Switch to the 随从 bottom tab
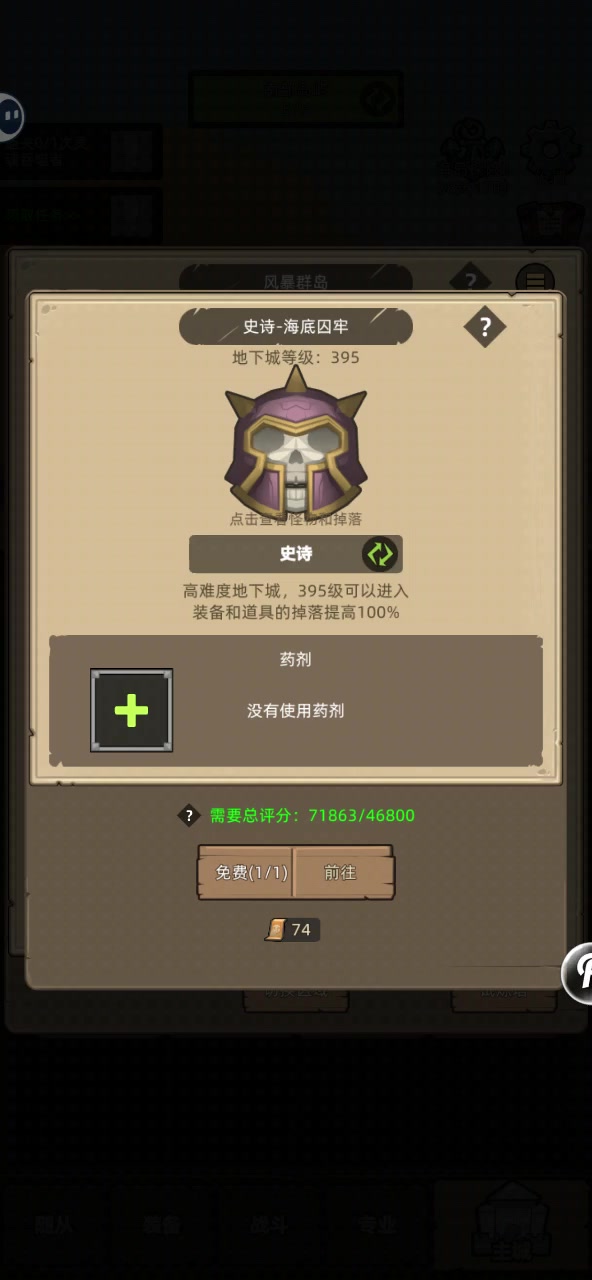This screenshot has height=1280, width=592. point(53,1225)
